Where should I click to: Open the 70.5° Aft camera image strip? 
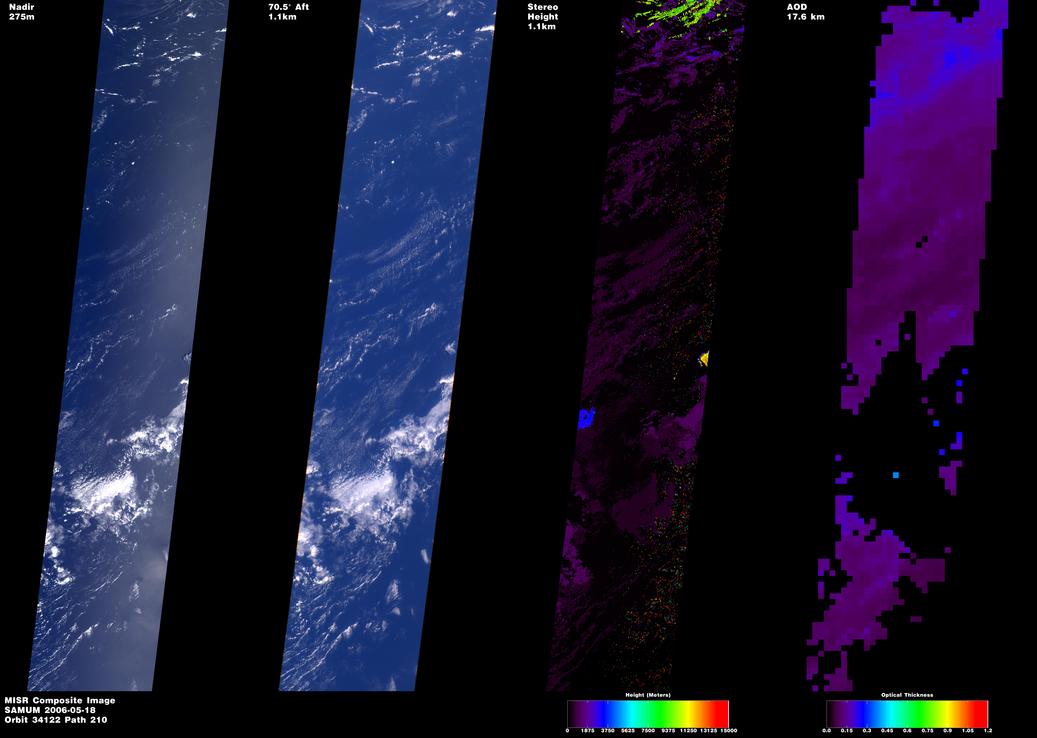tap(388, 345)
